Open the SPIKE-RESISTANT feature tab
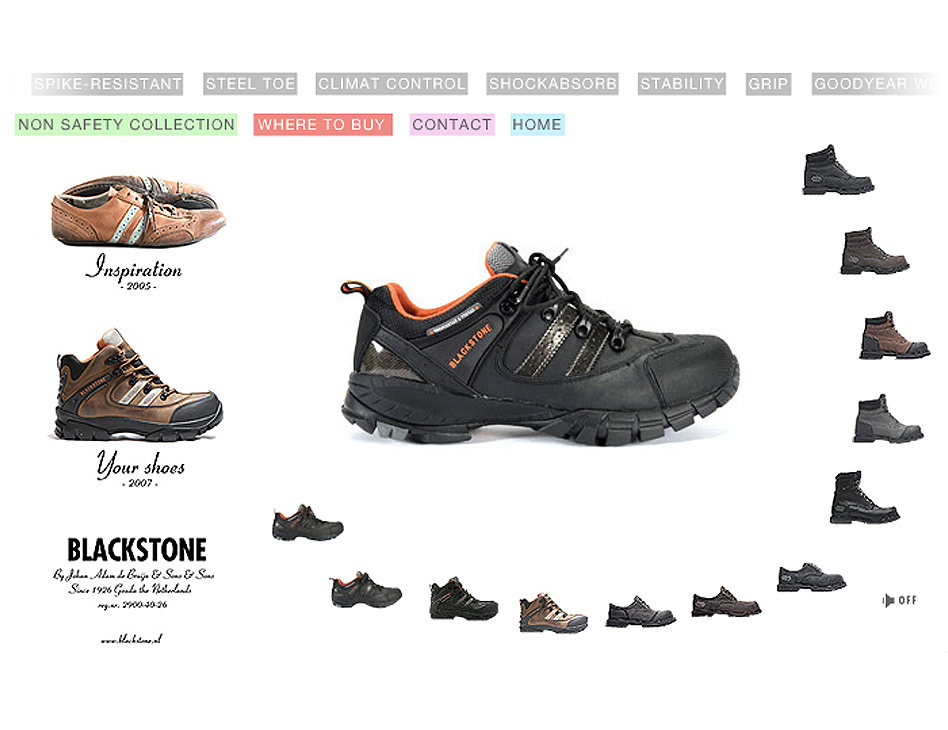This screenshot has width=948, height=730. pos(107,84)
